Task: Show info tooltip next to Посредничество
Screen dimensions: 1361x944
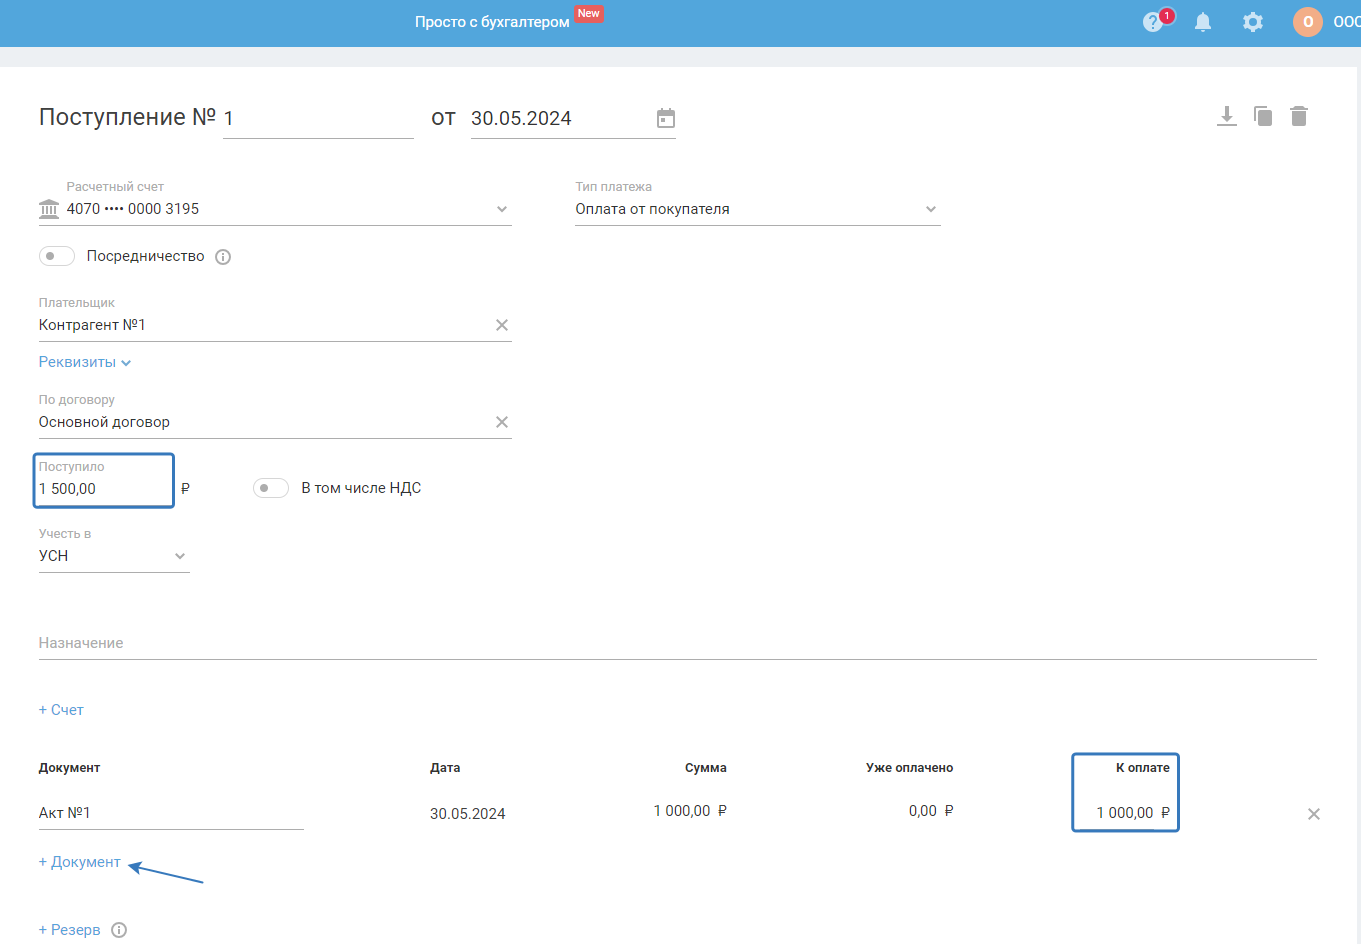Action: 223,257
